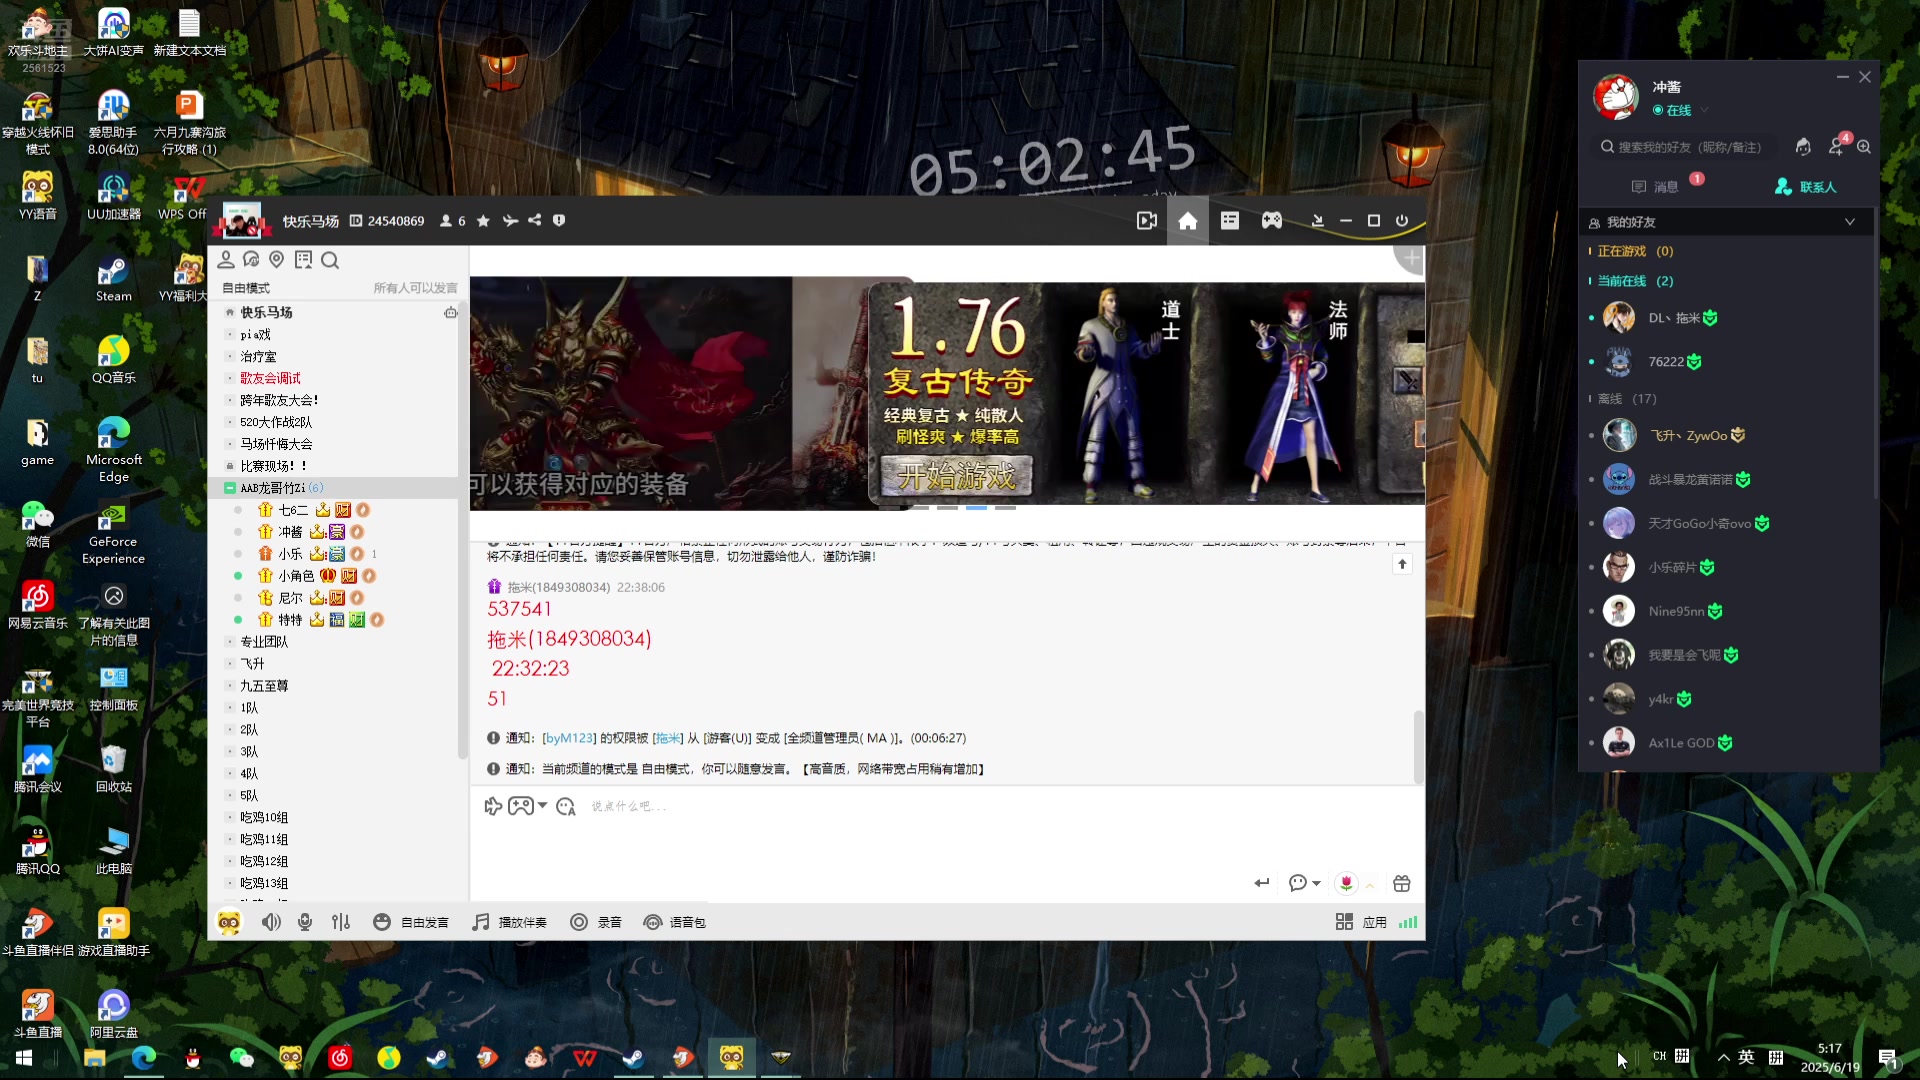Click the channel list vertical scrollbar
Image resolution: width=1920 pixels, height=1080 pixels.
click(x=462, y=530)
